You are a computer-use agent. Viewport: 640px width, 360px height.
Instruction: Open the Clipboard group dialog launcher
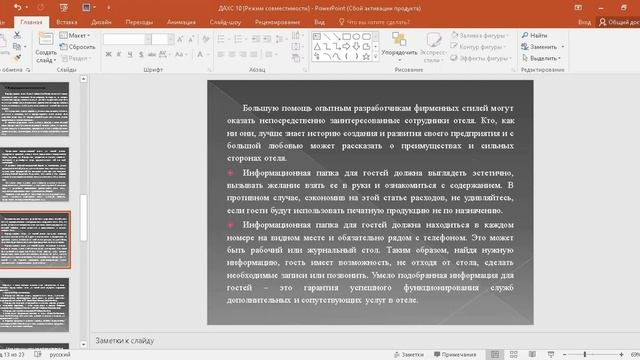[28, 70]
